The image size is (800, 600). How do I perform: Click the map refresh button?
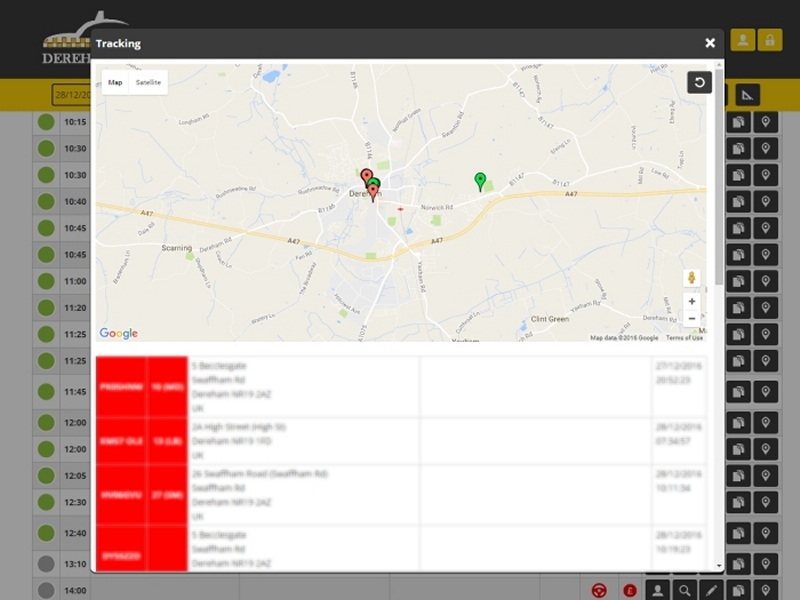[x=698, y=83]
